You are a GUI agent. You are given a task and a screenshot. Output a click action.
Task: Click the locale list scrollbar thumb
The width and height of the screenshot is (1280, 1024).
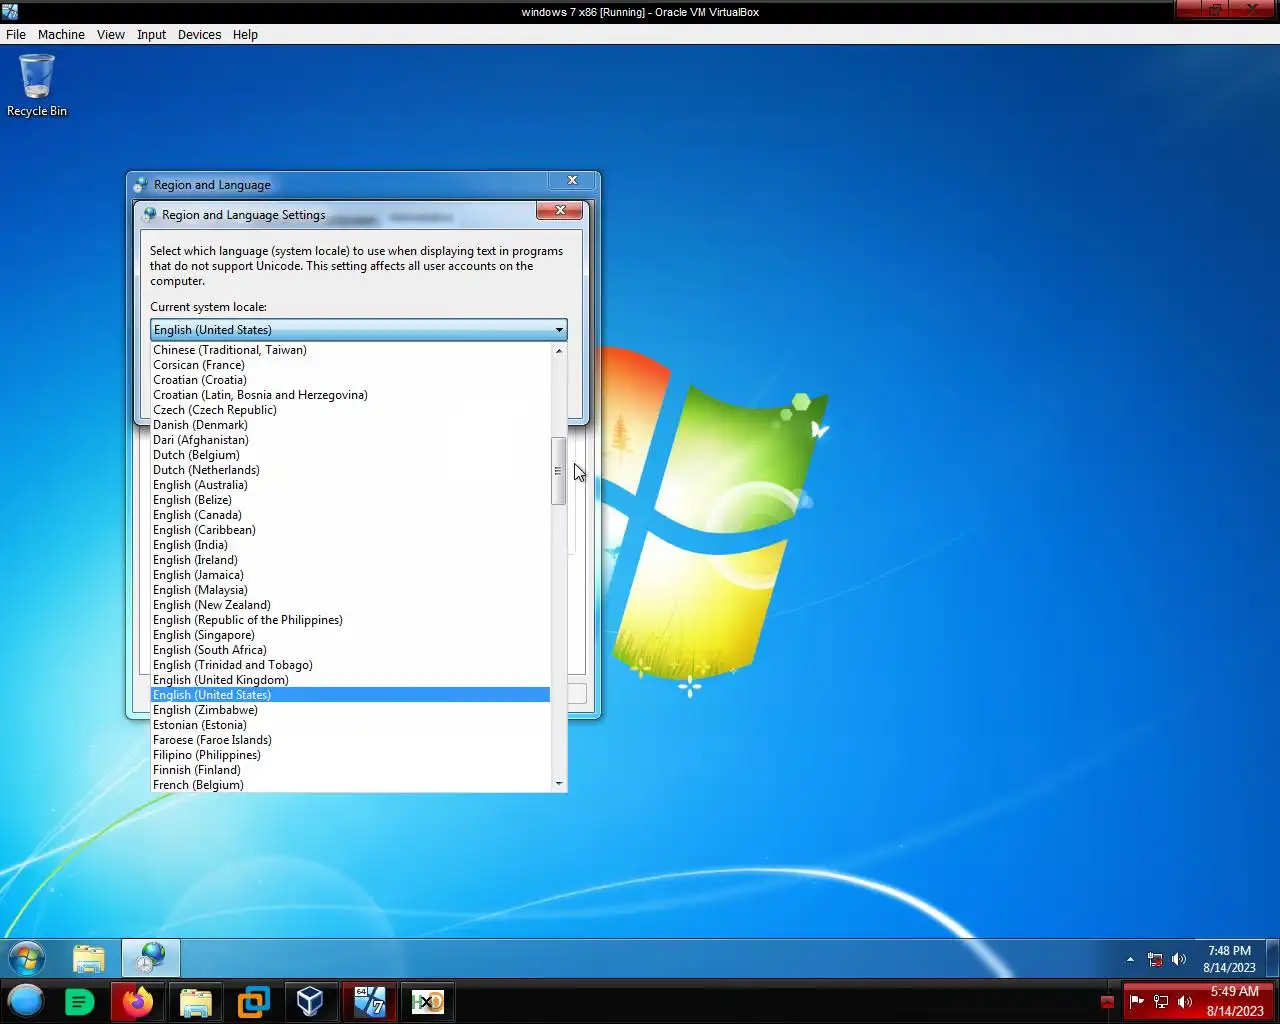[559, 471]
